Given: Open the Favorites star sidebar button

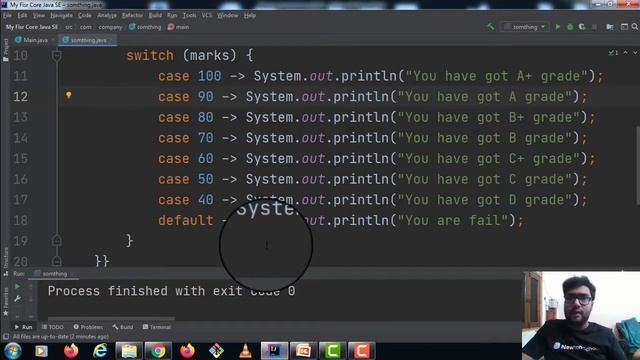Looking at the screenshot, I should click(x=5, y=302).
